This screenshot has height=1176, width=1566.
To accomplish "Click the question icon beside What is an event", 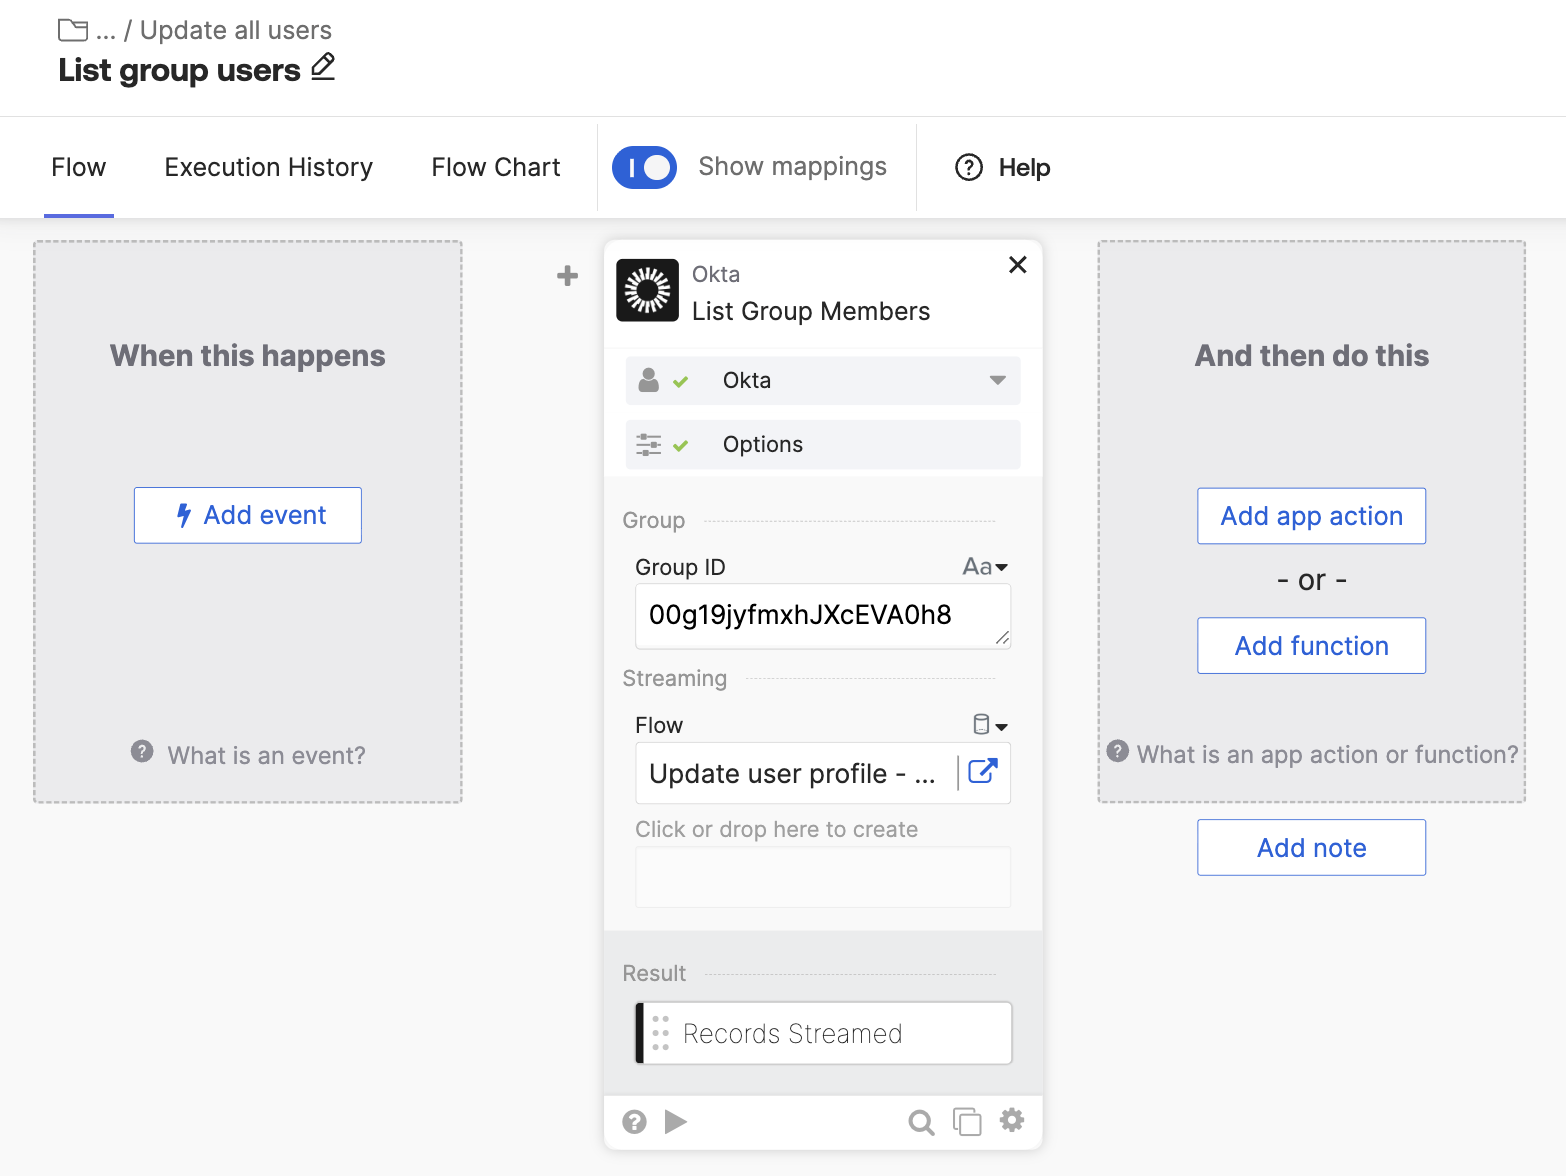I will pyautogui.click(x=142, y=751).
